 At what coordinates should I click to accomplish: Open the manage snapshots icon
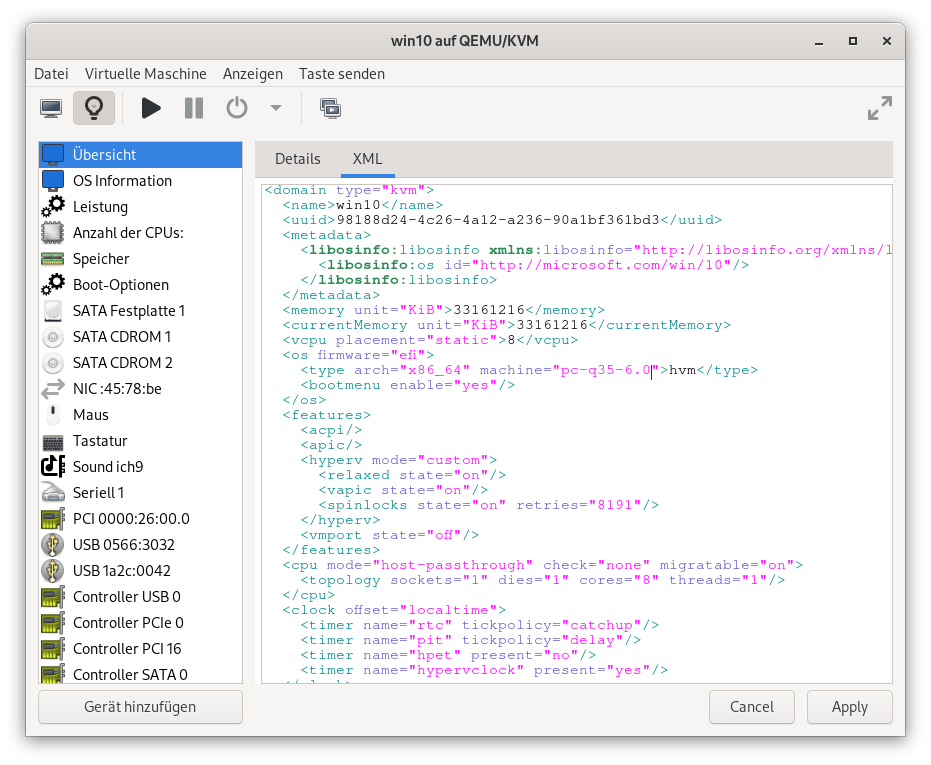tap(330, 109)
